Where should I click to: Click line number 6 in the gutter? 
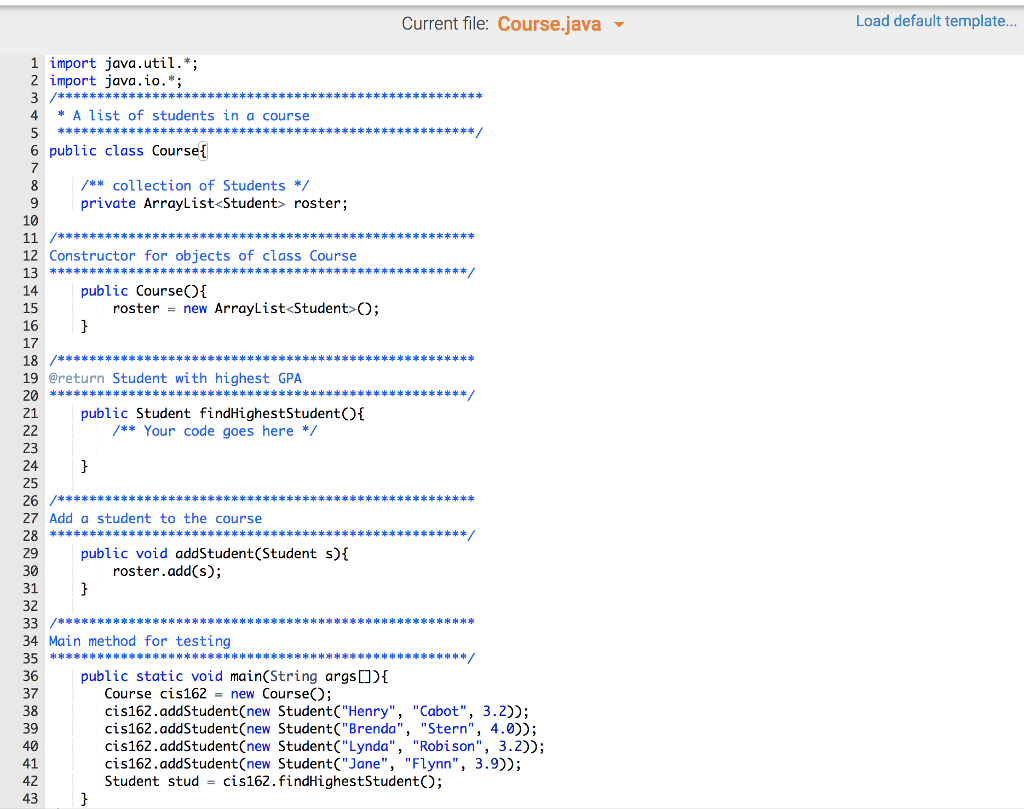35,151
